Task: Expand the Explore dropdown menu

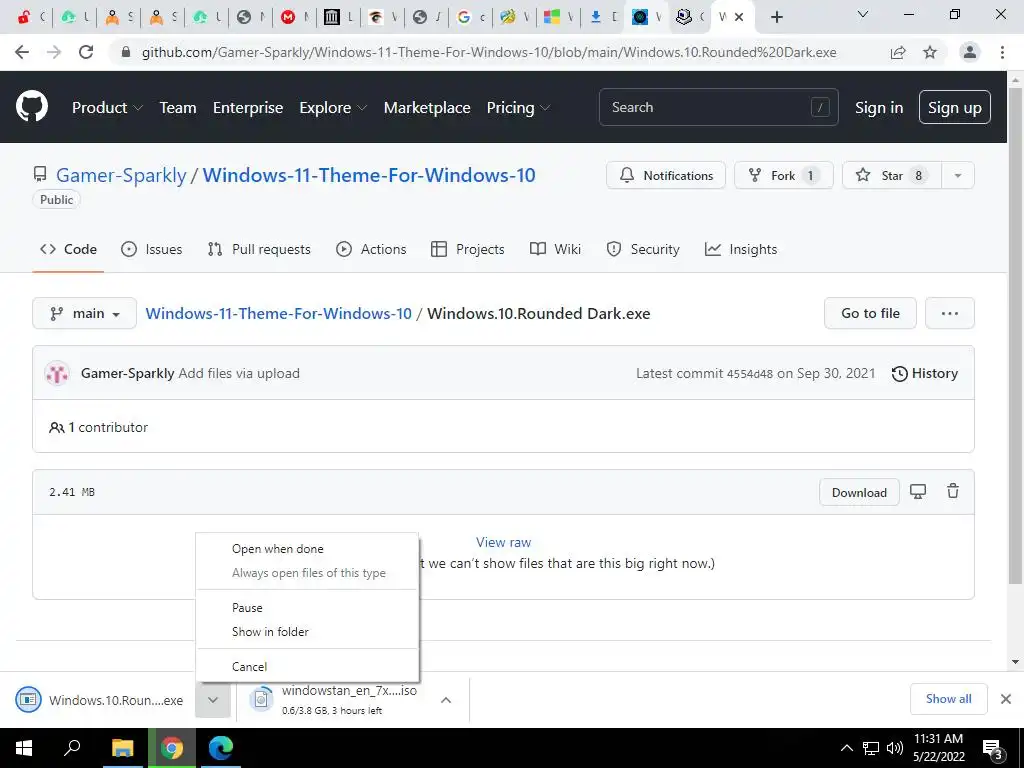Action: tap(333, 108)
